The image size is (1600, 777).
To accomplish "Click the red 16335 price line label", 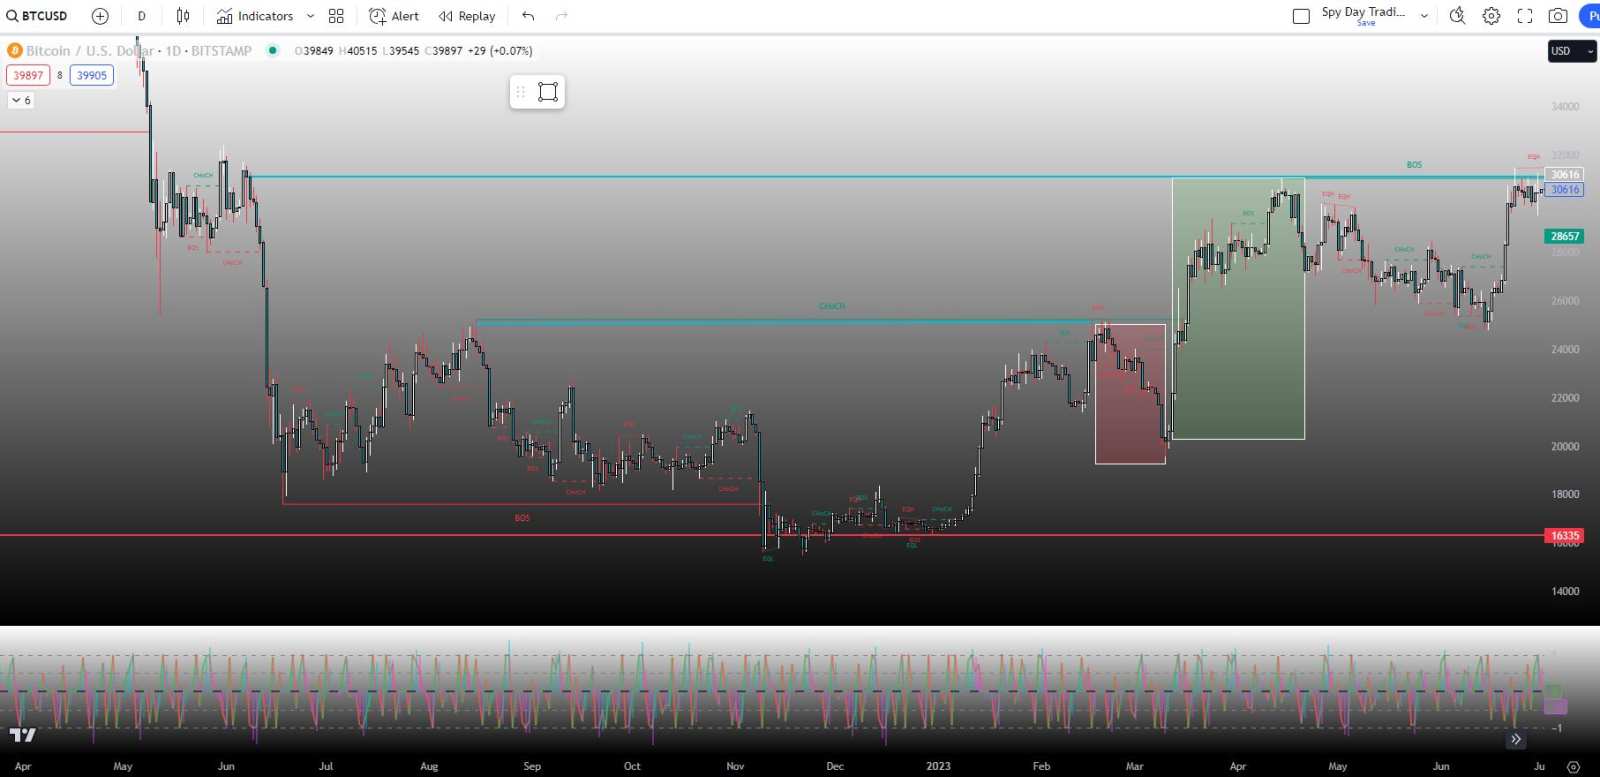I will pos(1565,535).
